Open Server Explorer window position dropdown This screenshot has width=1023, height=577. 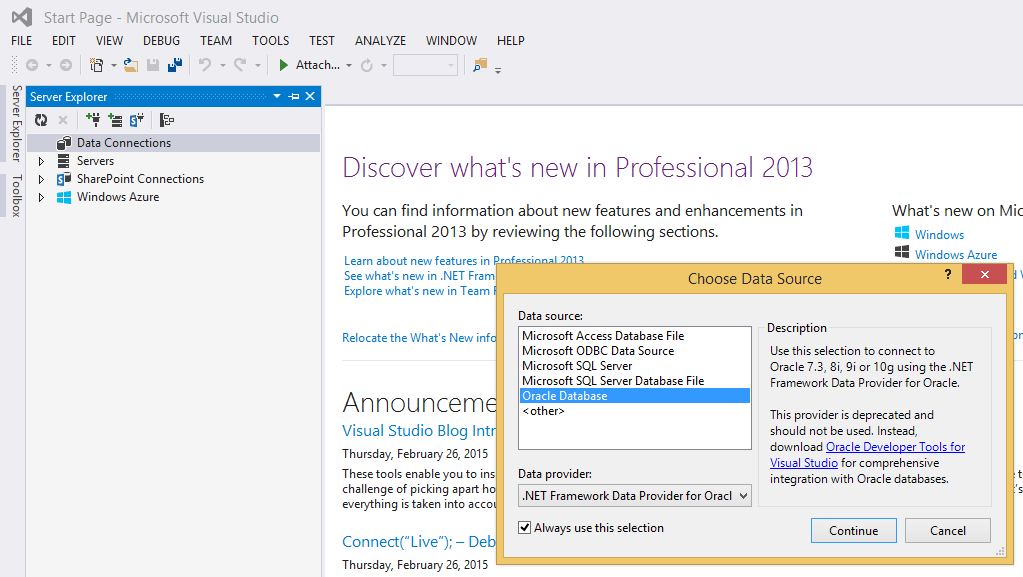pos(277,97)
